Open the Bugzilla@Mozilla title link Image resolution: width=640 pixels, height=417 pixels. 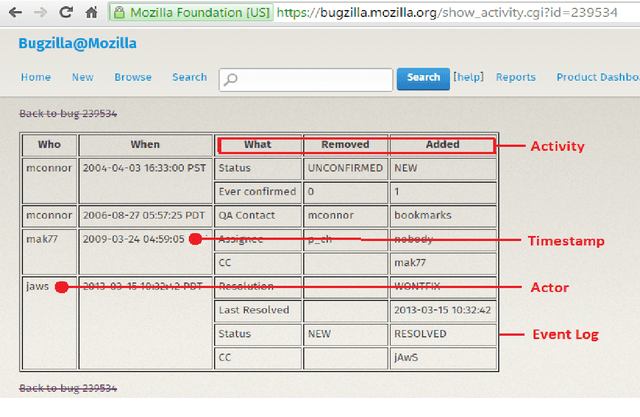pos(78,44)
